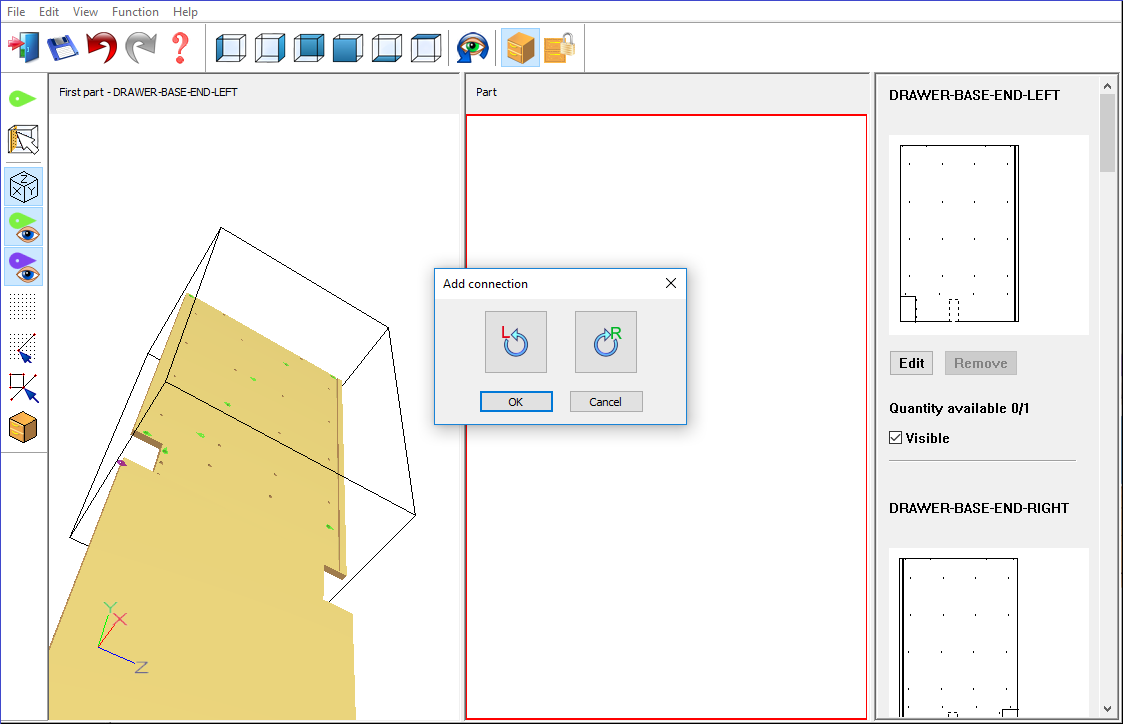The image size is (1123, 724).
Task: Click Cancel in Add connection dialog
Action: (x=606, y=402)
